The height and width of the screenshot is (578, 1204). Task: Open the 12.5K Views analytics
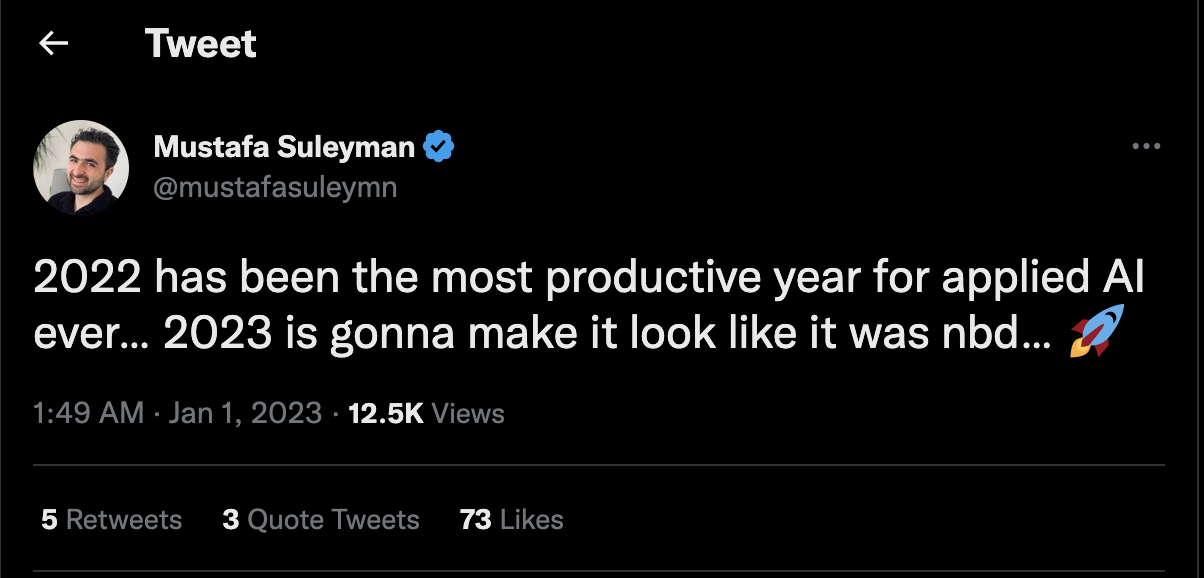[426, 413]
